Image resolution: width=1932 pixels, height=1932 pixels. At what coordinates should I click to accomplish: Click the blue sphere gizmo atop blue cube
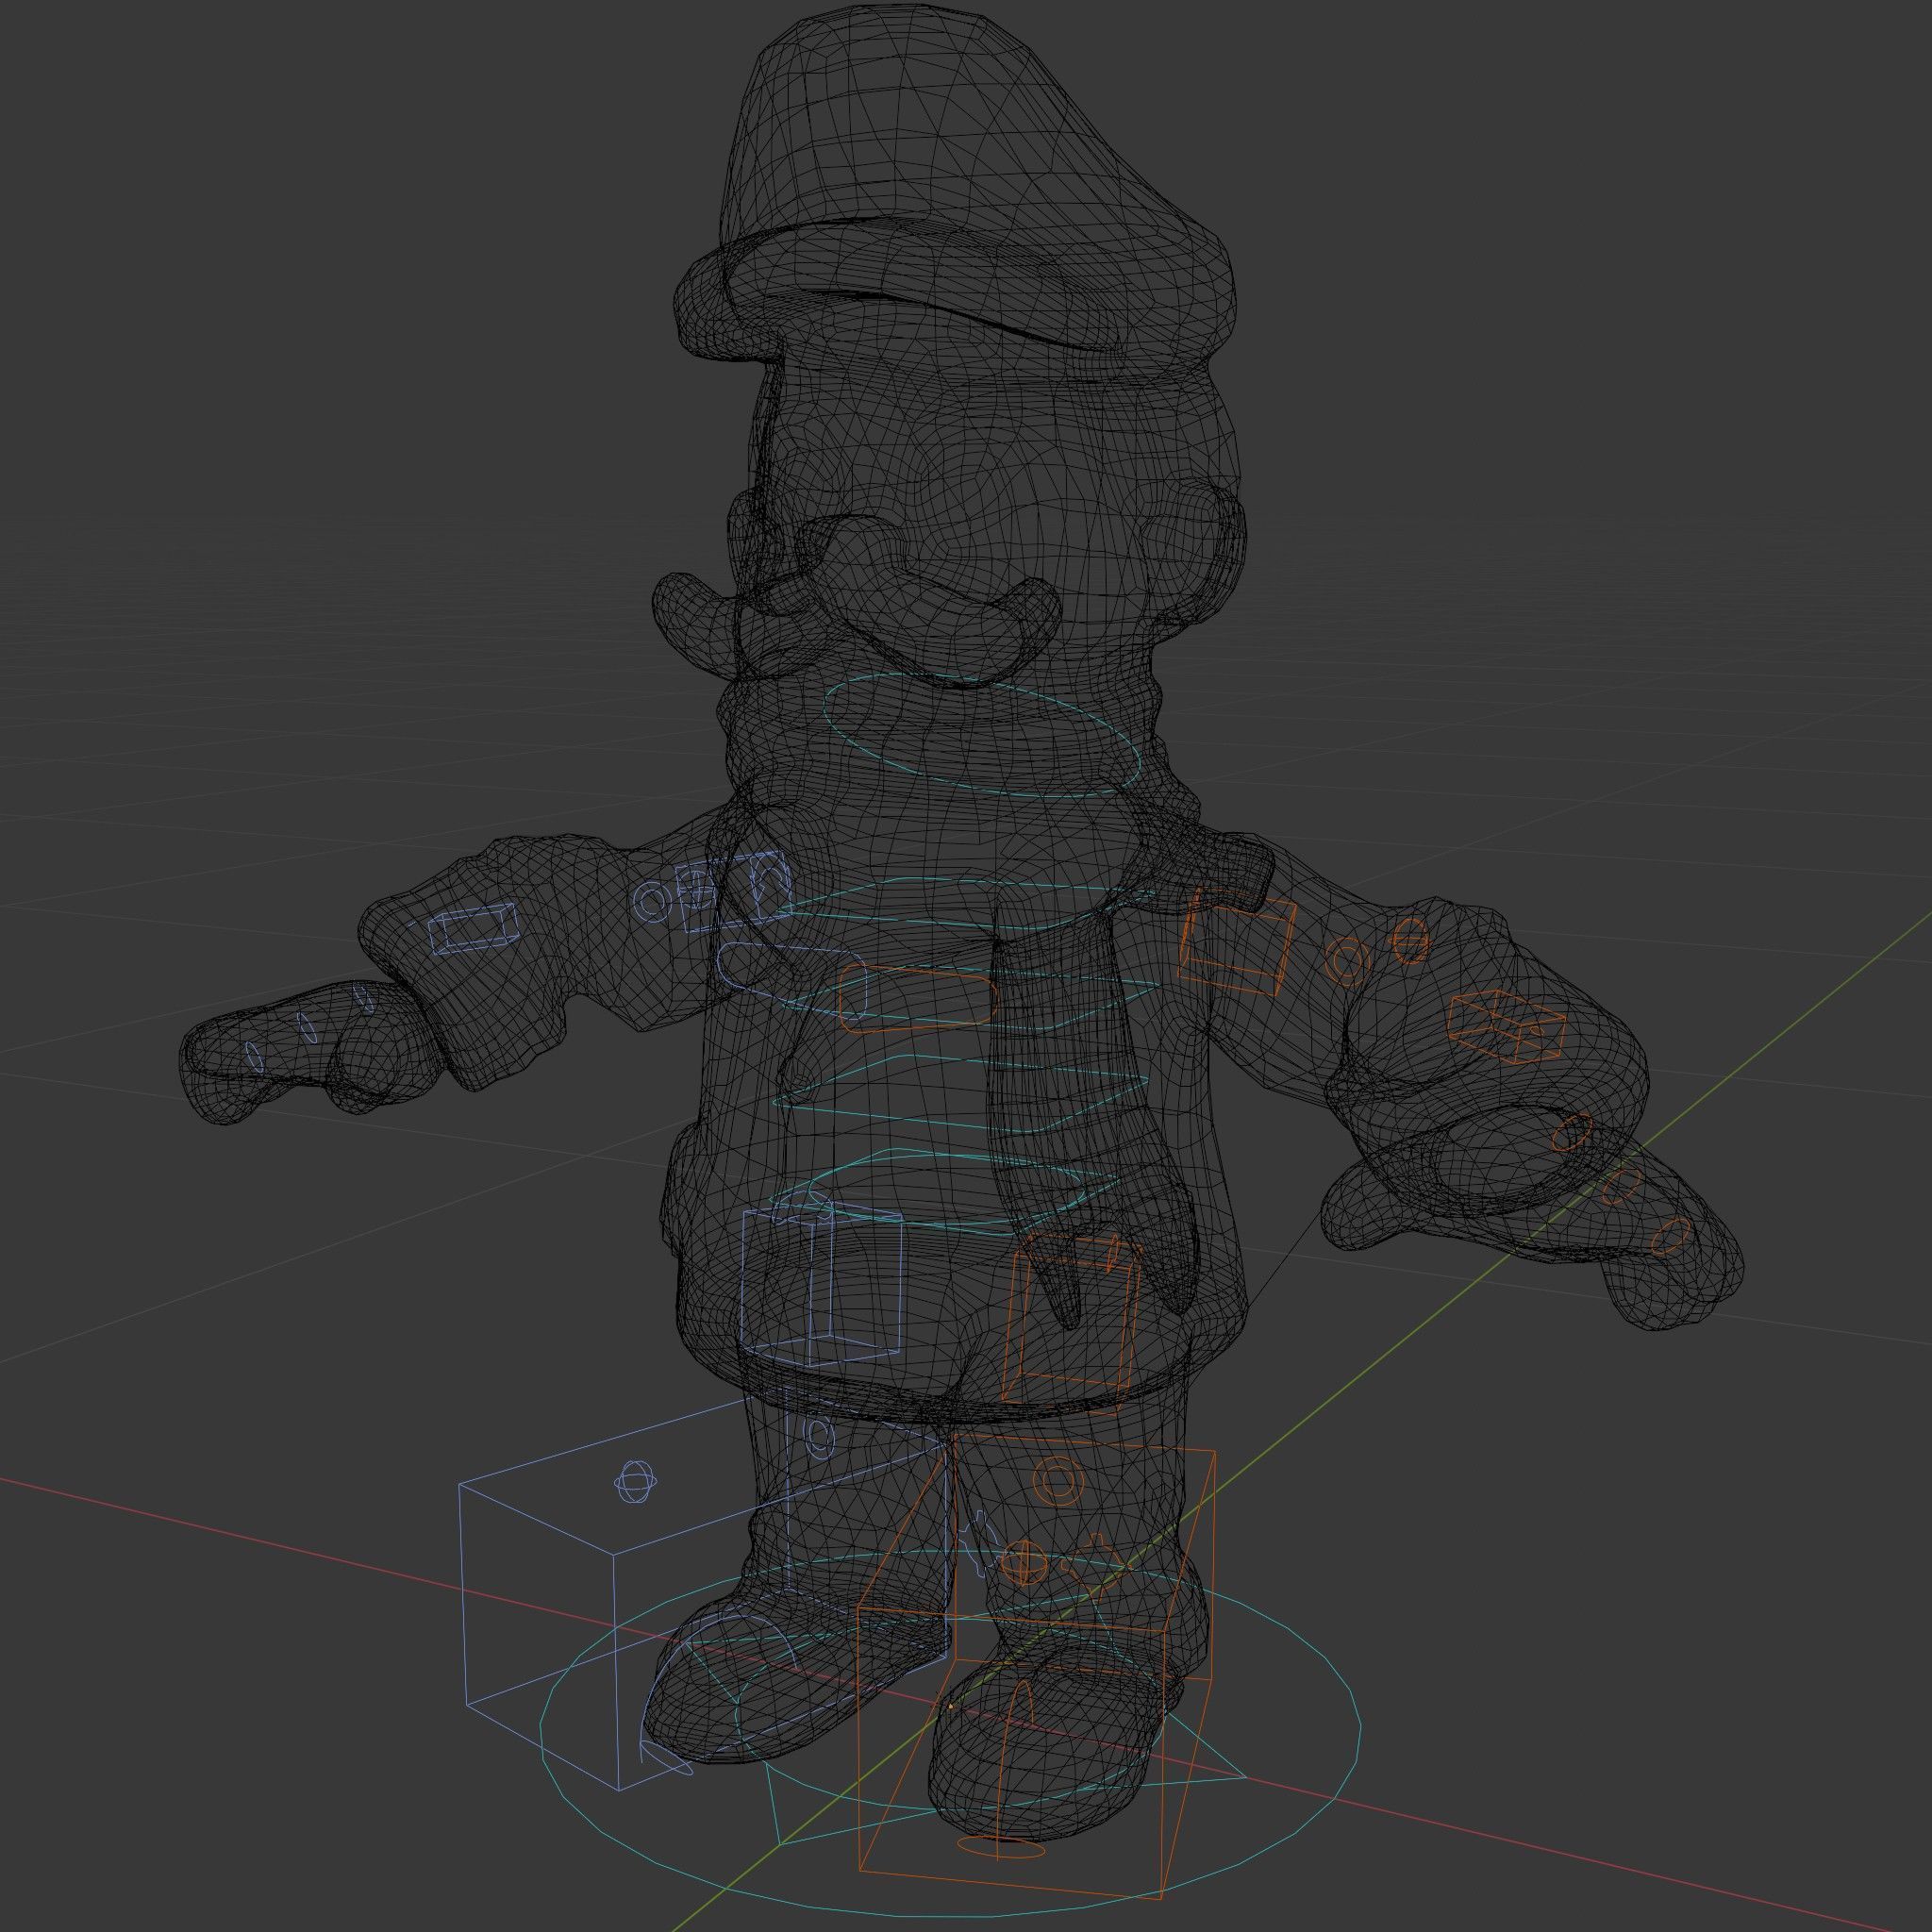tap(634, 1481)
